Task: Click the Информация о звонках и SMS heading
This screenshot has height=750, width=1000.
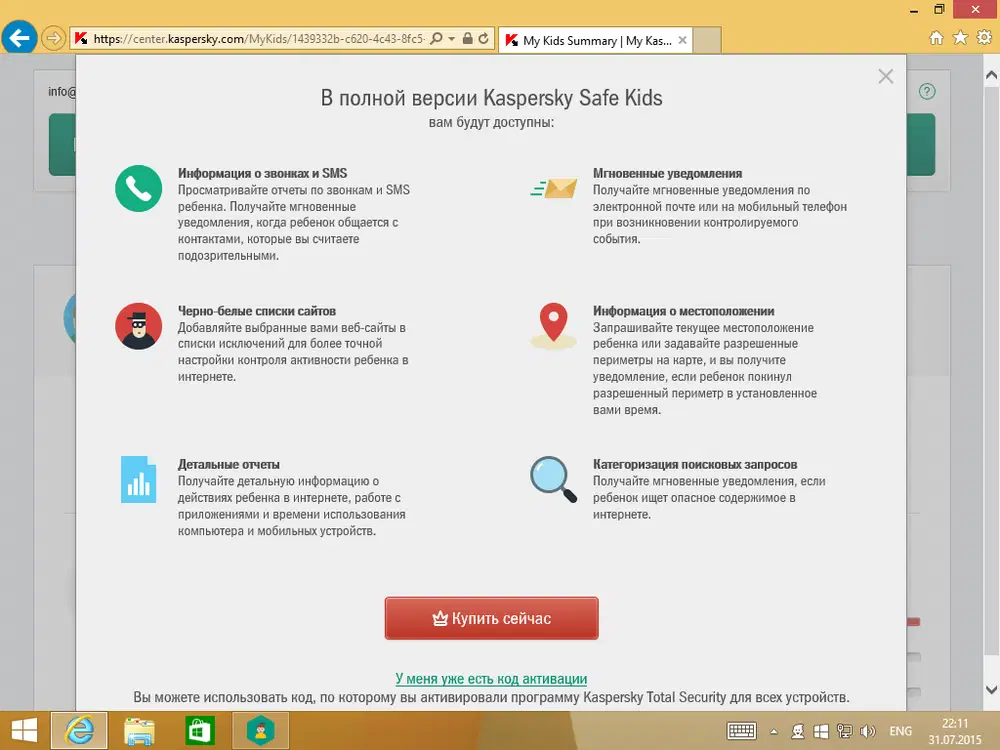Action: point(262,173)
